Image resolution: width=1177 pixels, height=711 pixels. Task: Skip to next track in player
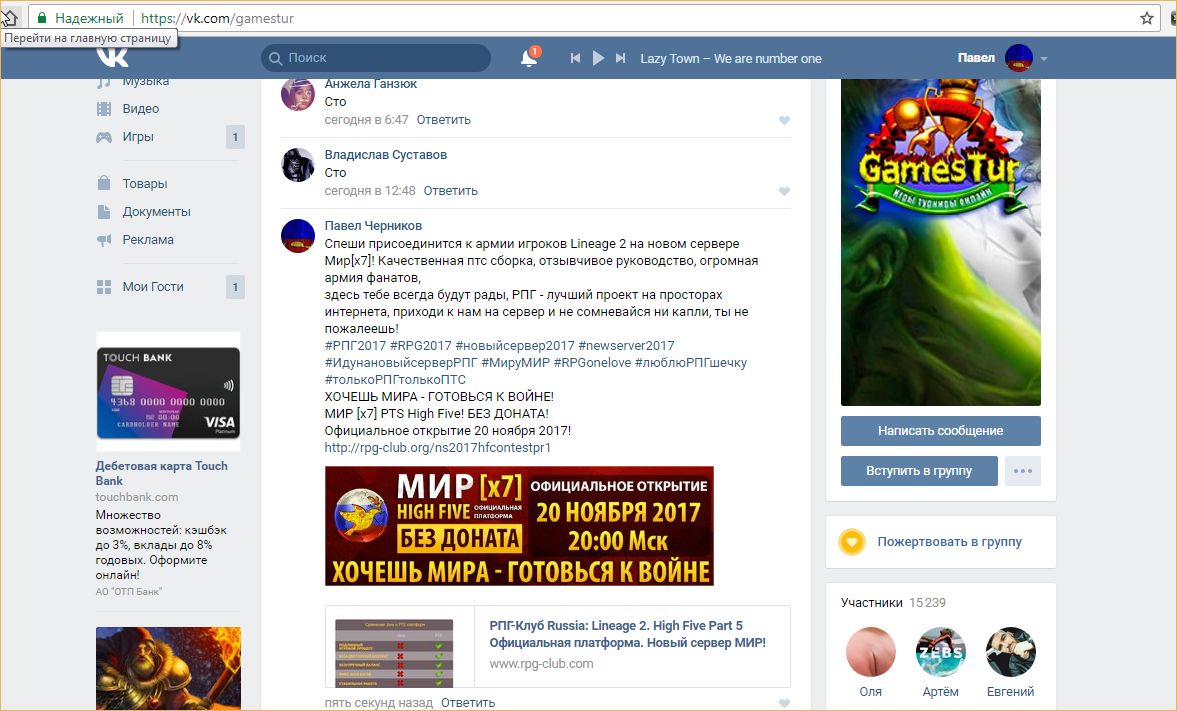click(621, 59)
